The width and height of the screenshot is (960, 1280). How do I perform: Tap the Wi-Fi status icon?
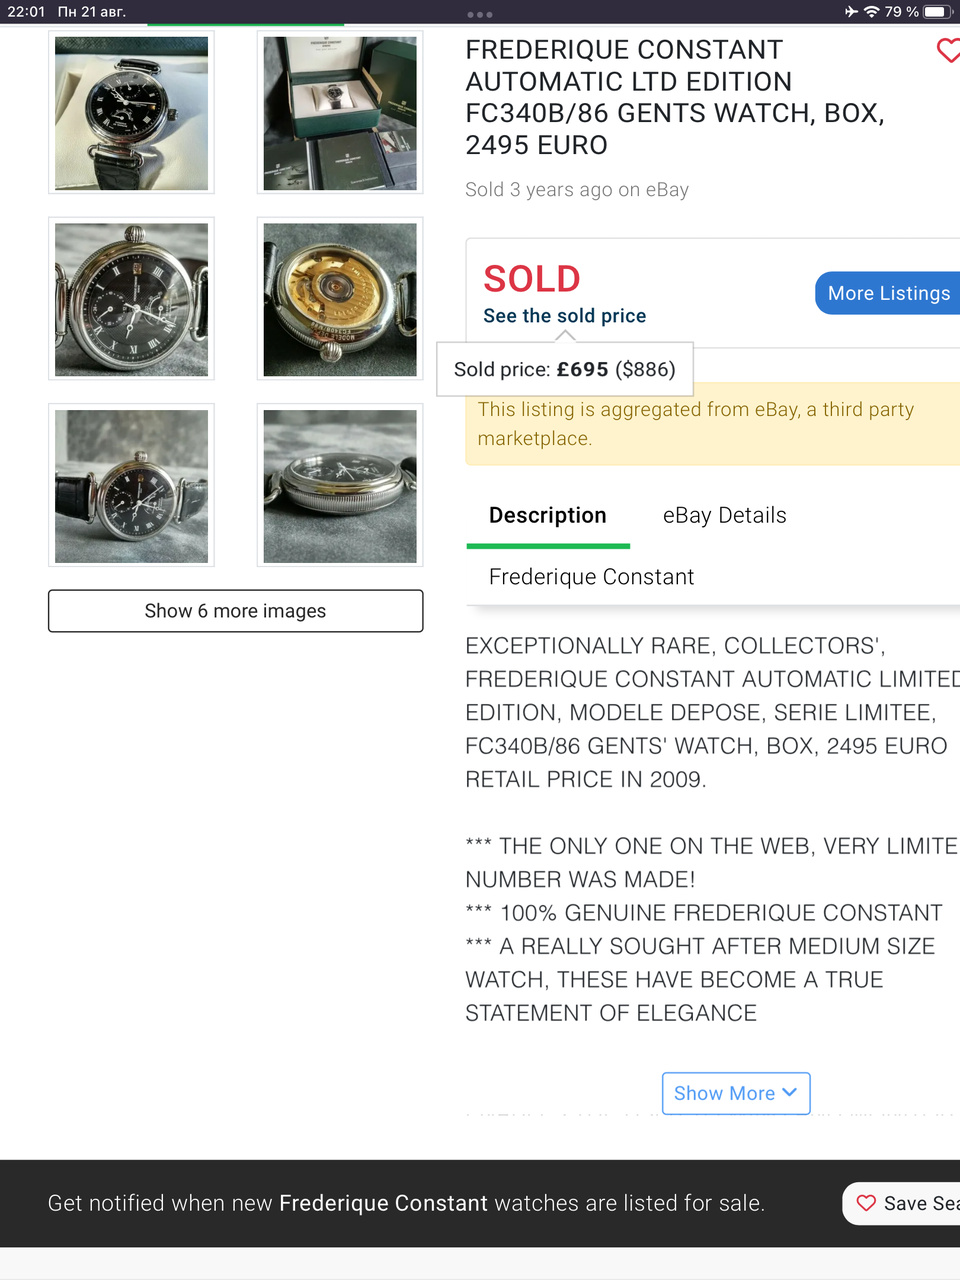click(871, 12)
